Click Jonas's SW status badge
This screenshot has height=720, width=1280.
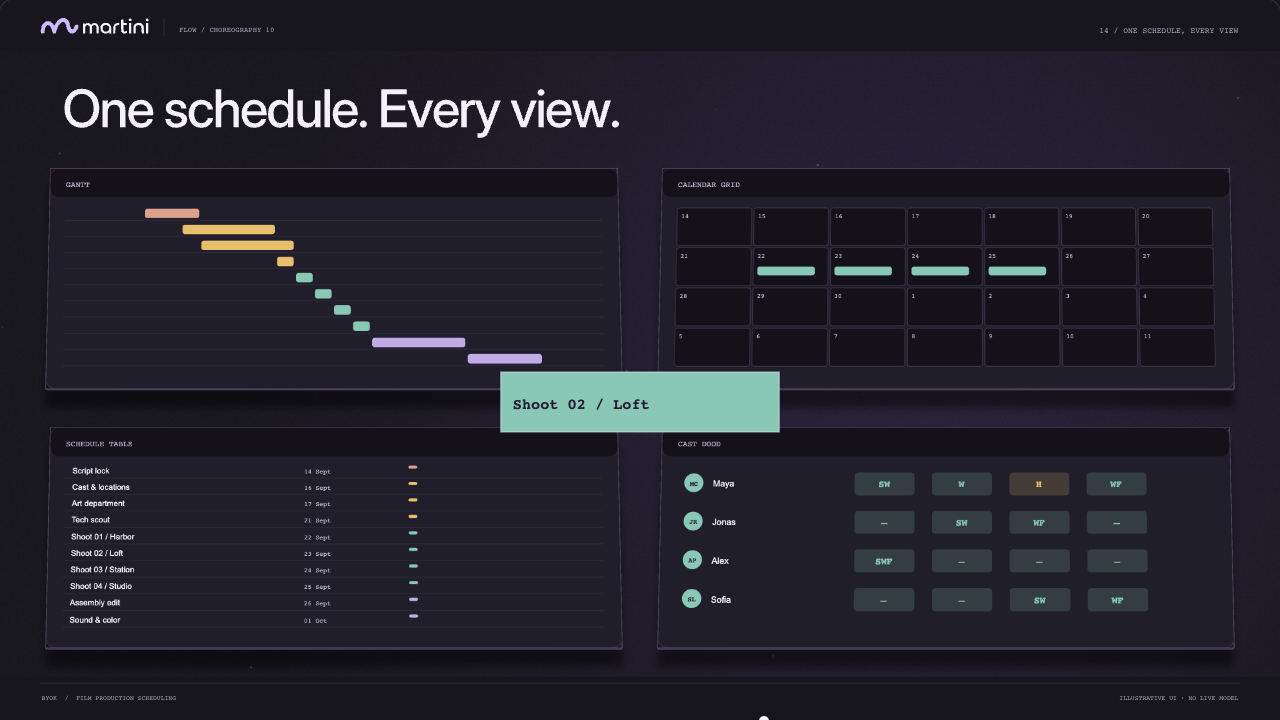pyautogui.click(x=962, y=522)
